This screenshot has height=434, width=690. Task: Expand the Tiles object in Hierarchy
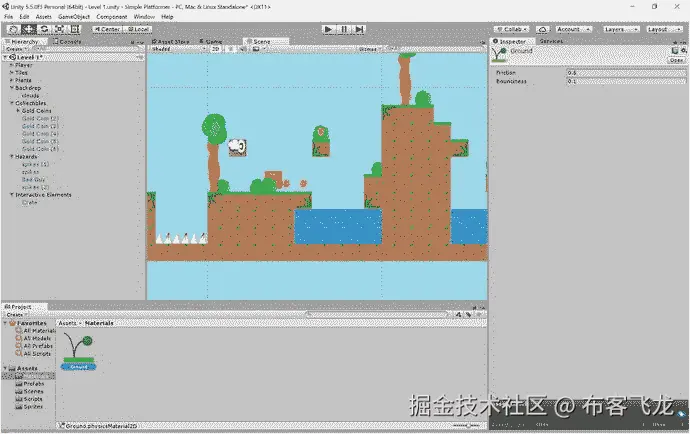tap(11, 73)
